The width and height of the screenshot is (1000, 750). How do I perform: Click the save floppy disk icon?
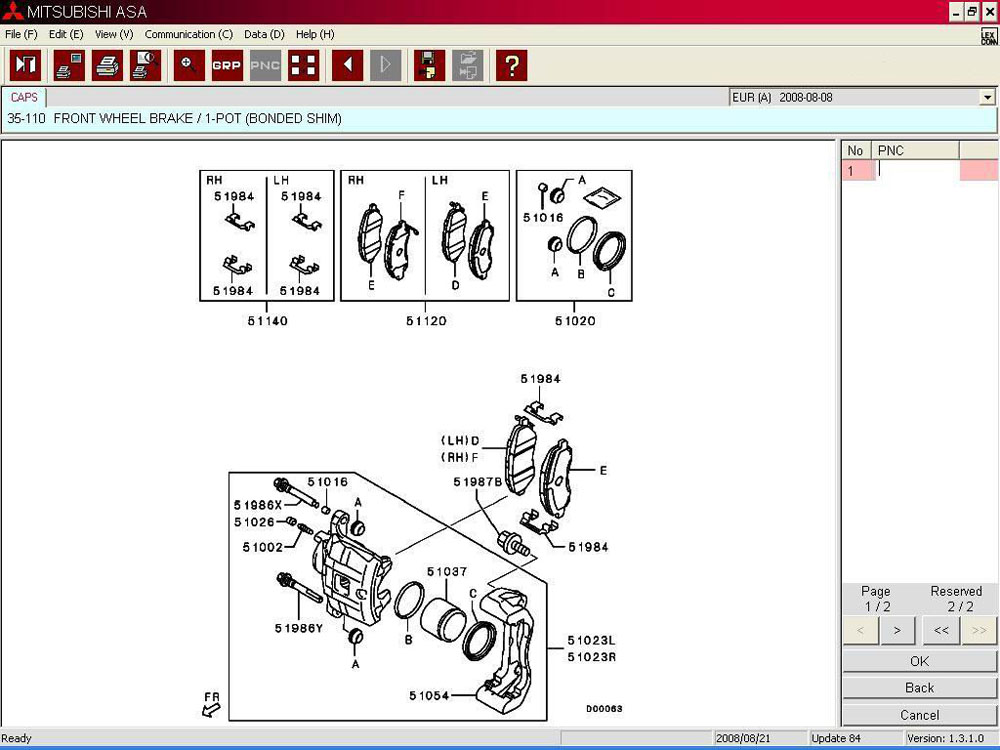coord(429,66)
